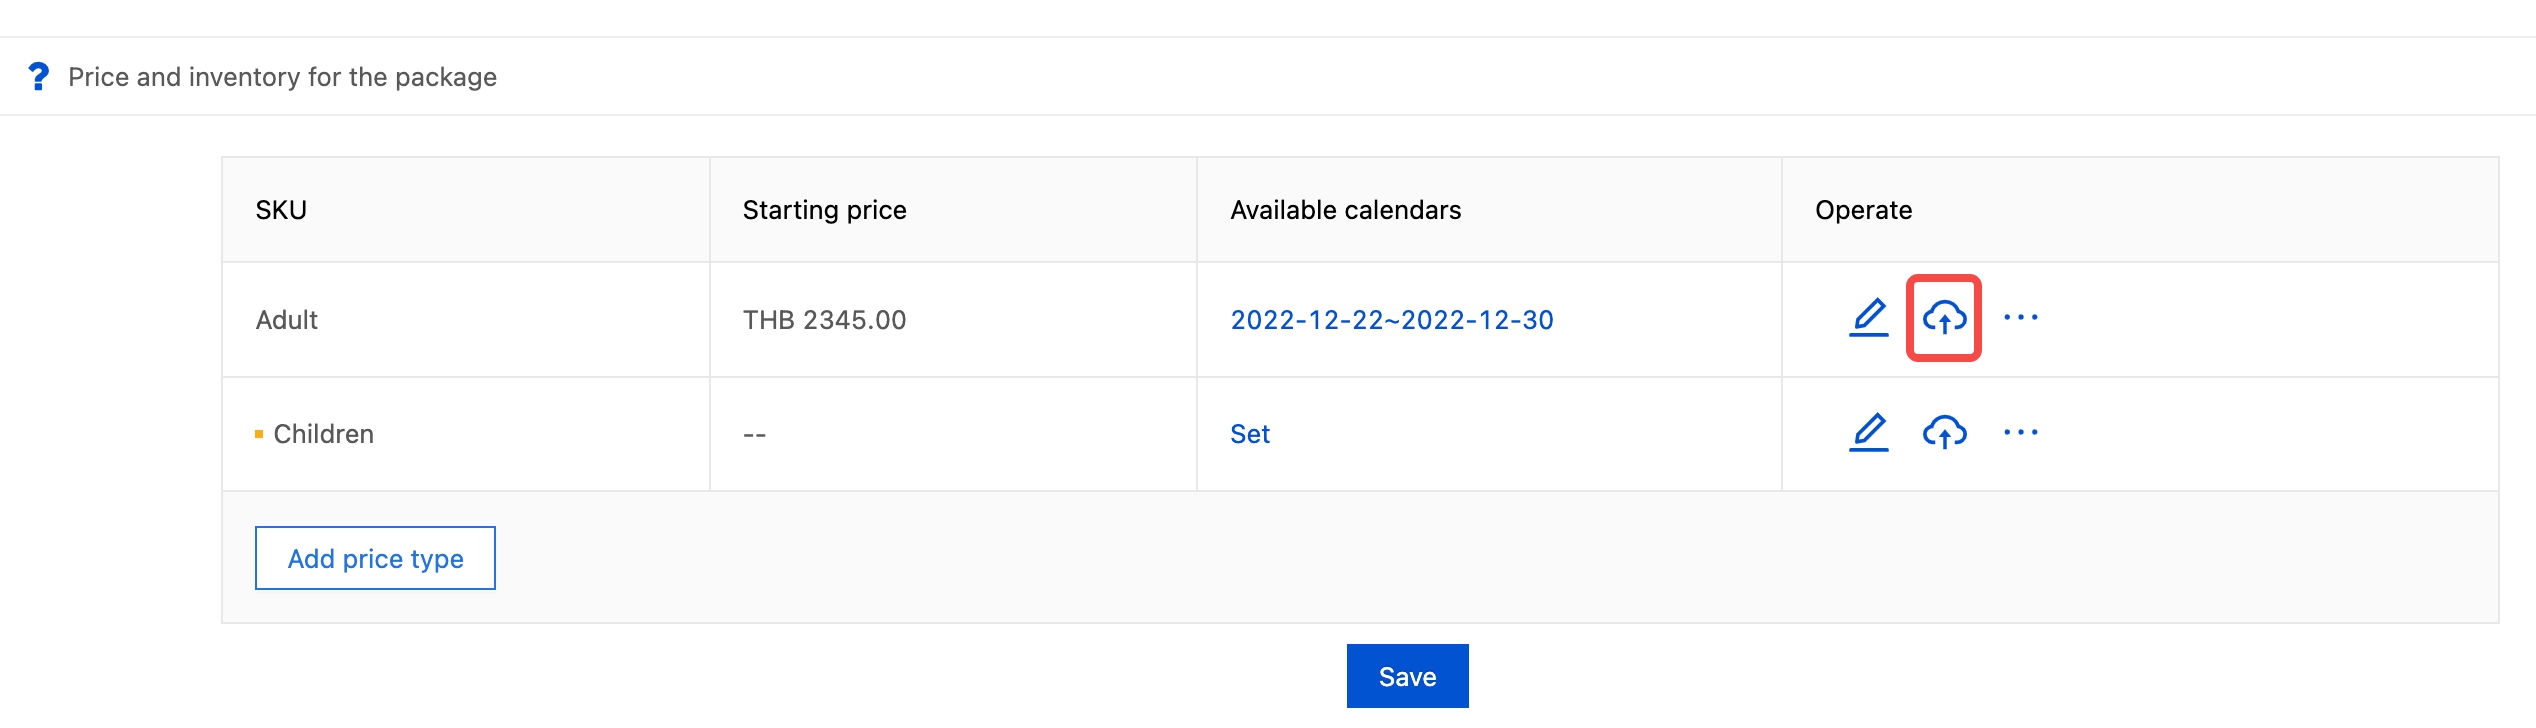Screen dimensions: 2536x728
Task: Click the Set link for Children calendars
Action: pos(1249,434)
